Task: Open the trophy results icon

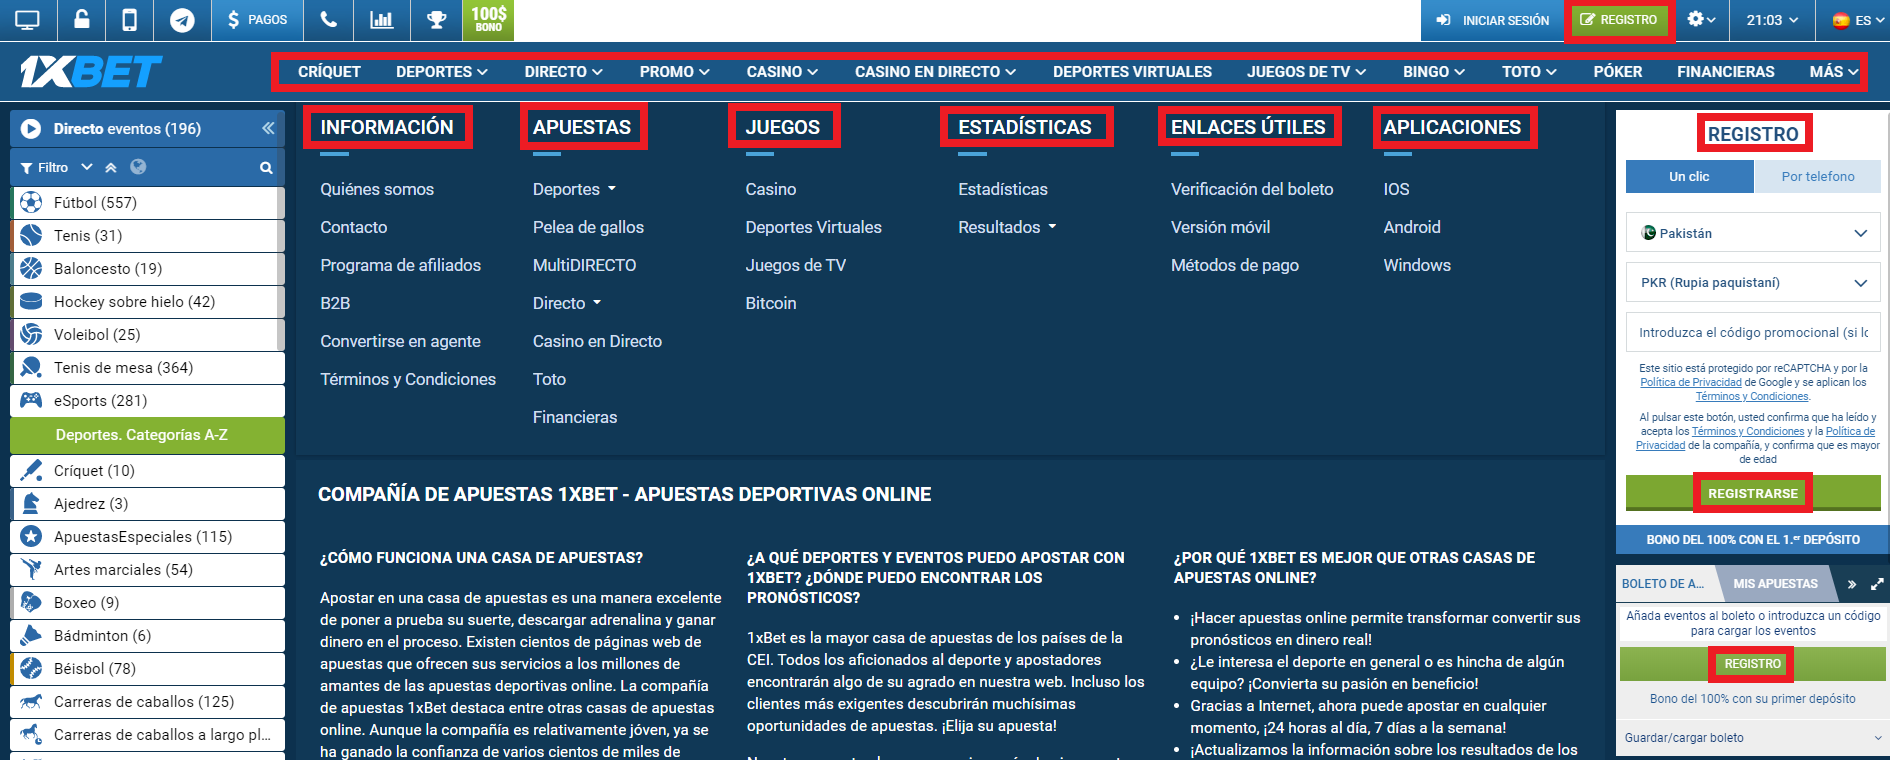Action: tap(436, 20)
